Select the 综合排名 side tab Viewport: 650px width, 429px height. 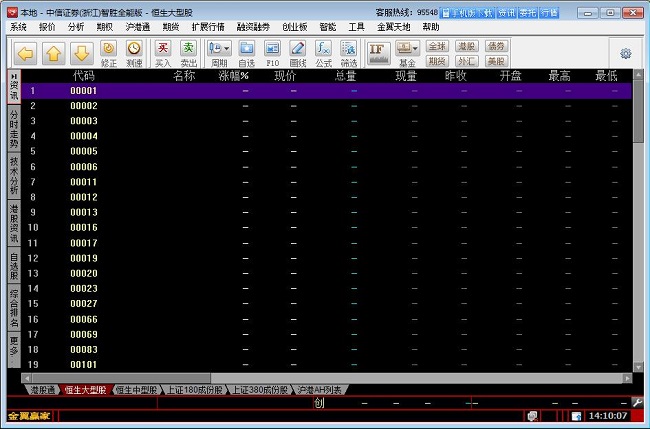pos(14,308)
